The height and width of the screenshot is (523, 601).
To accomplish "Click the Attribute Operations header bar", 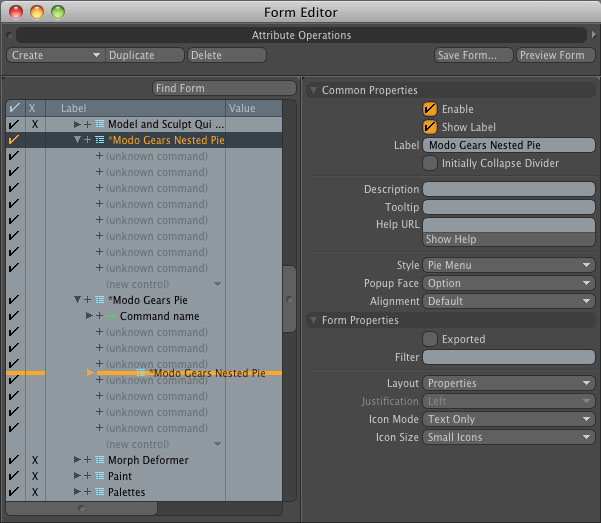I will [301, 35].
